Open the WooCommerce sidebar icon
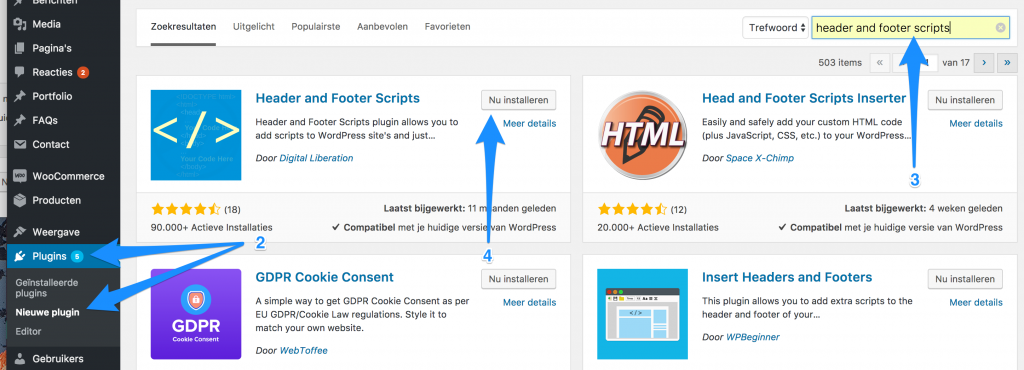This screenshot has height=370, width=1024. point(20,176)
